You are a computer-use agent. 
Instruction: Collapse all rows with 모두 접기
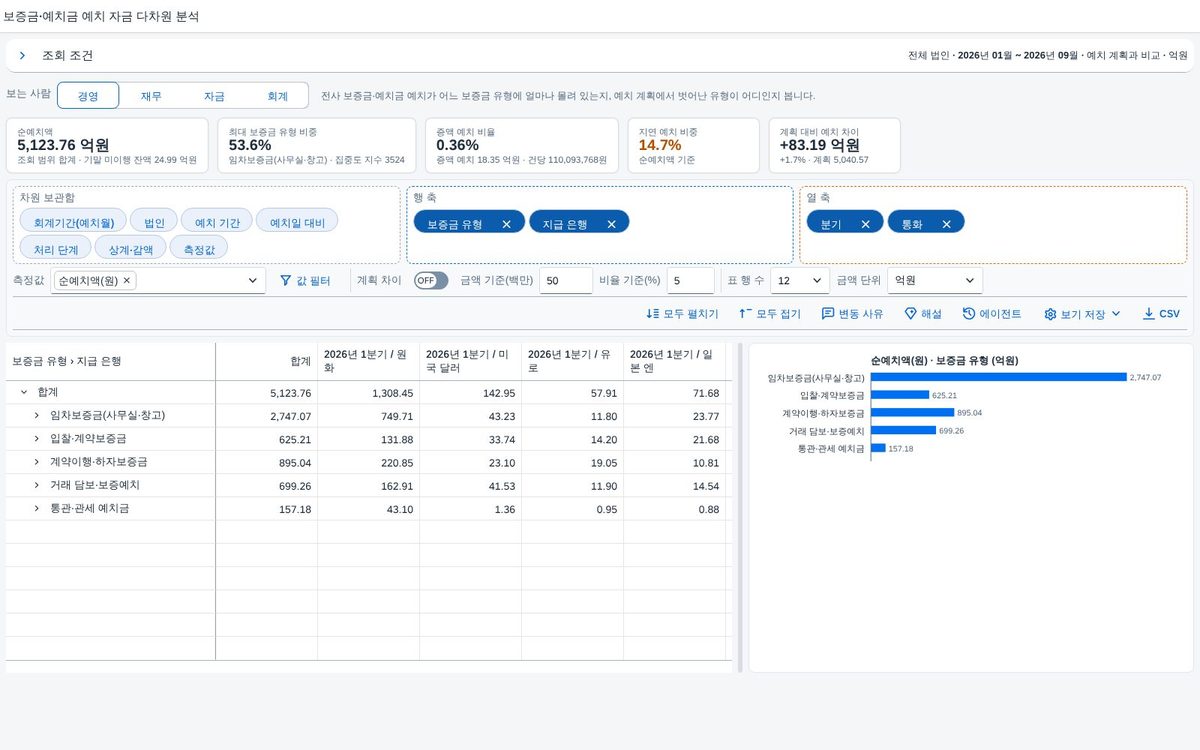770,314
